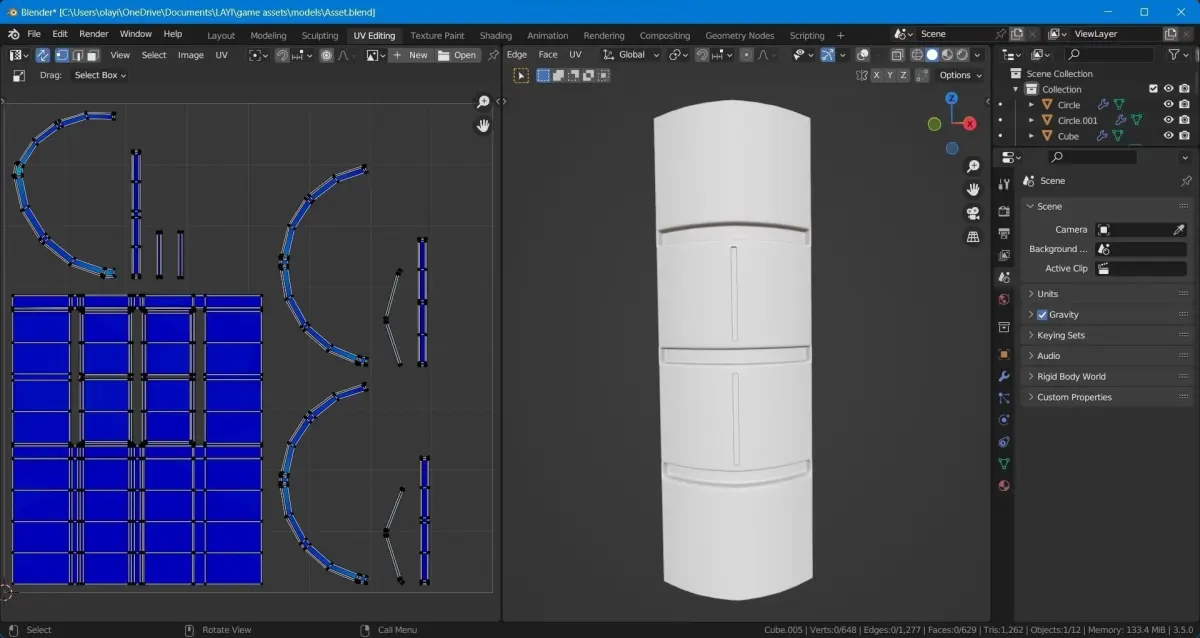The width and height of the screenshot is (1200, 638).
Task: Click the Open image button
Action: click(x=458, y=55)
